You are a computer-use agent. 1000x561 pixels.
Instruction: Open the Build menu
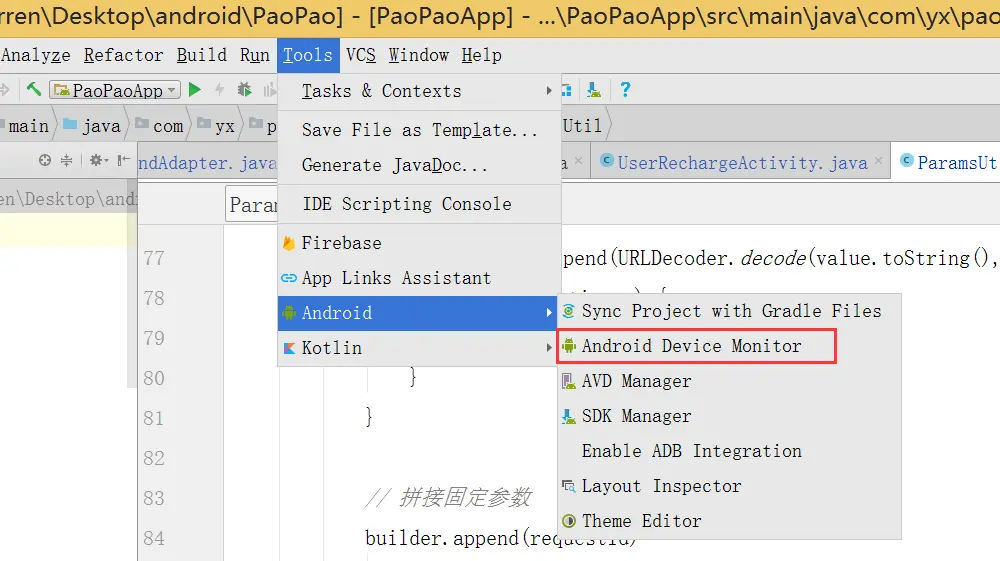click(x=202, y=55)
